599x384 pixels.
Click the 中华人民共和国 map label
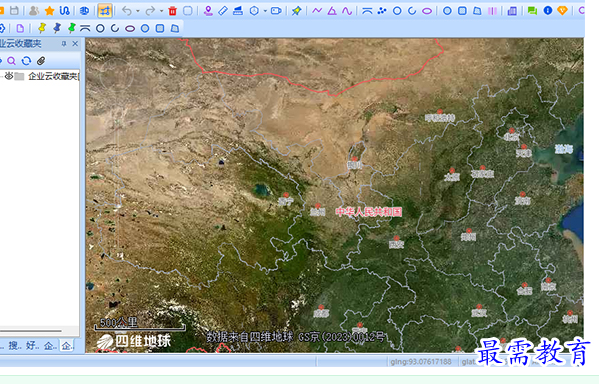pyautogui.click(x=369, y=212)
